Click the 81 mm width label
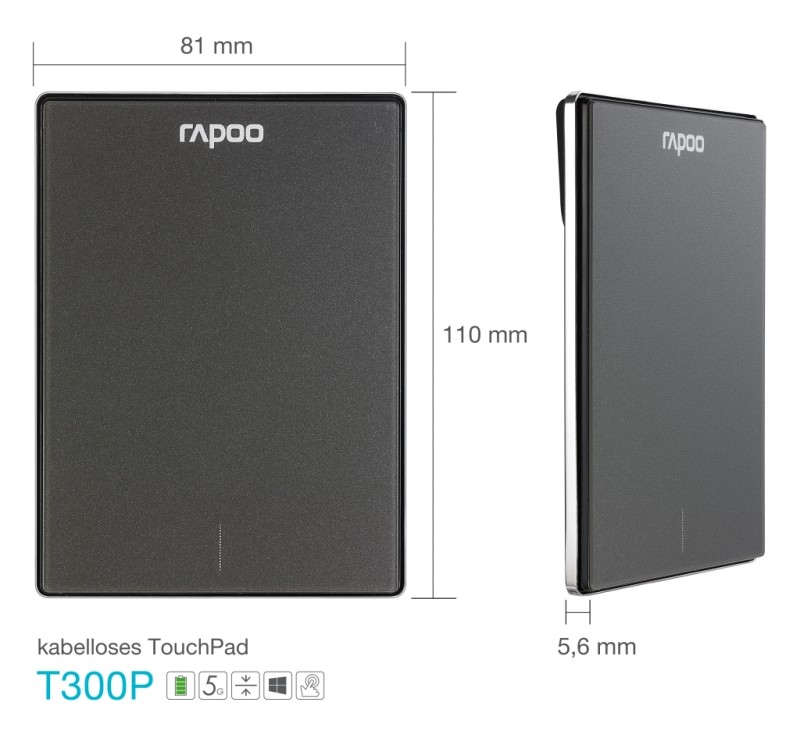Screen dimensions: 800x738 tap(216, 46)
